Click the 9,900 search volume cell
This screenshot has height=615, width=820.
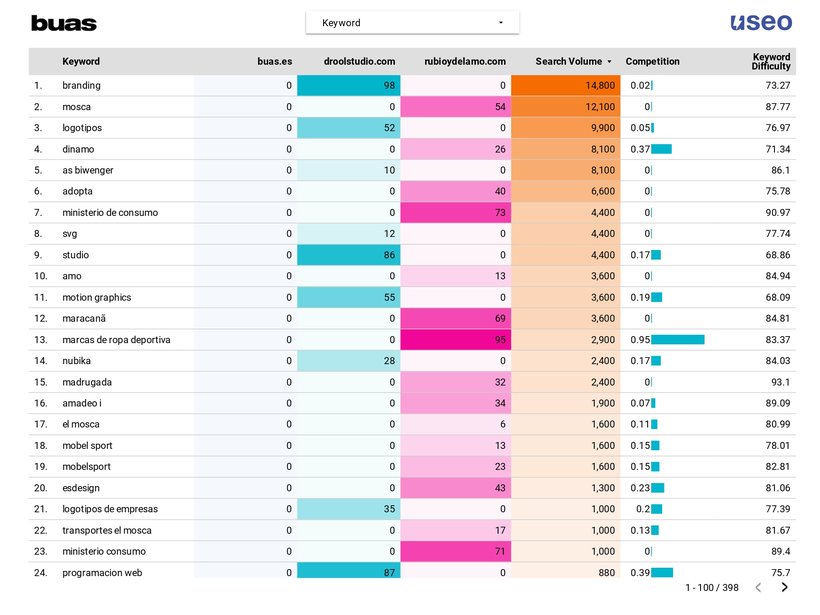click(x=566, y=128)
